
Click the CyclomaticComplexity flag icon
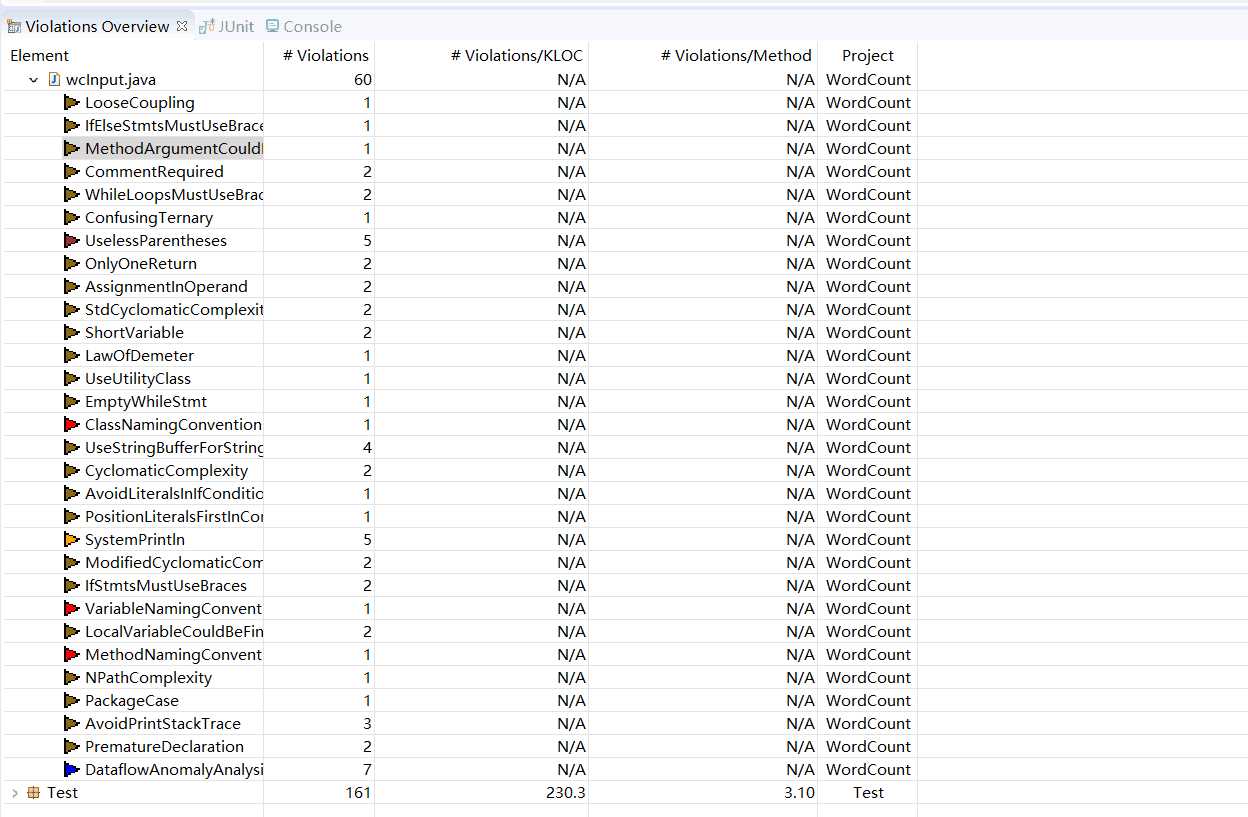(x=71, y=471)
